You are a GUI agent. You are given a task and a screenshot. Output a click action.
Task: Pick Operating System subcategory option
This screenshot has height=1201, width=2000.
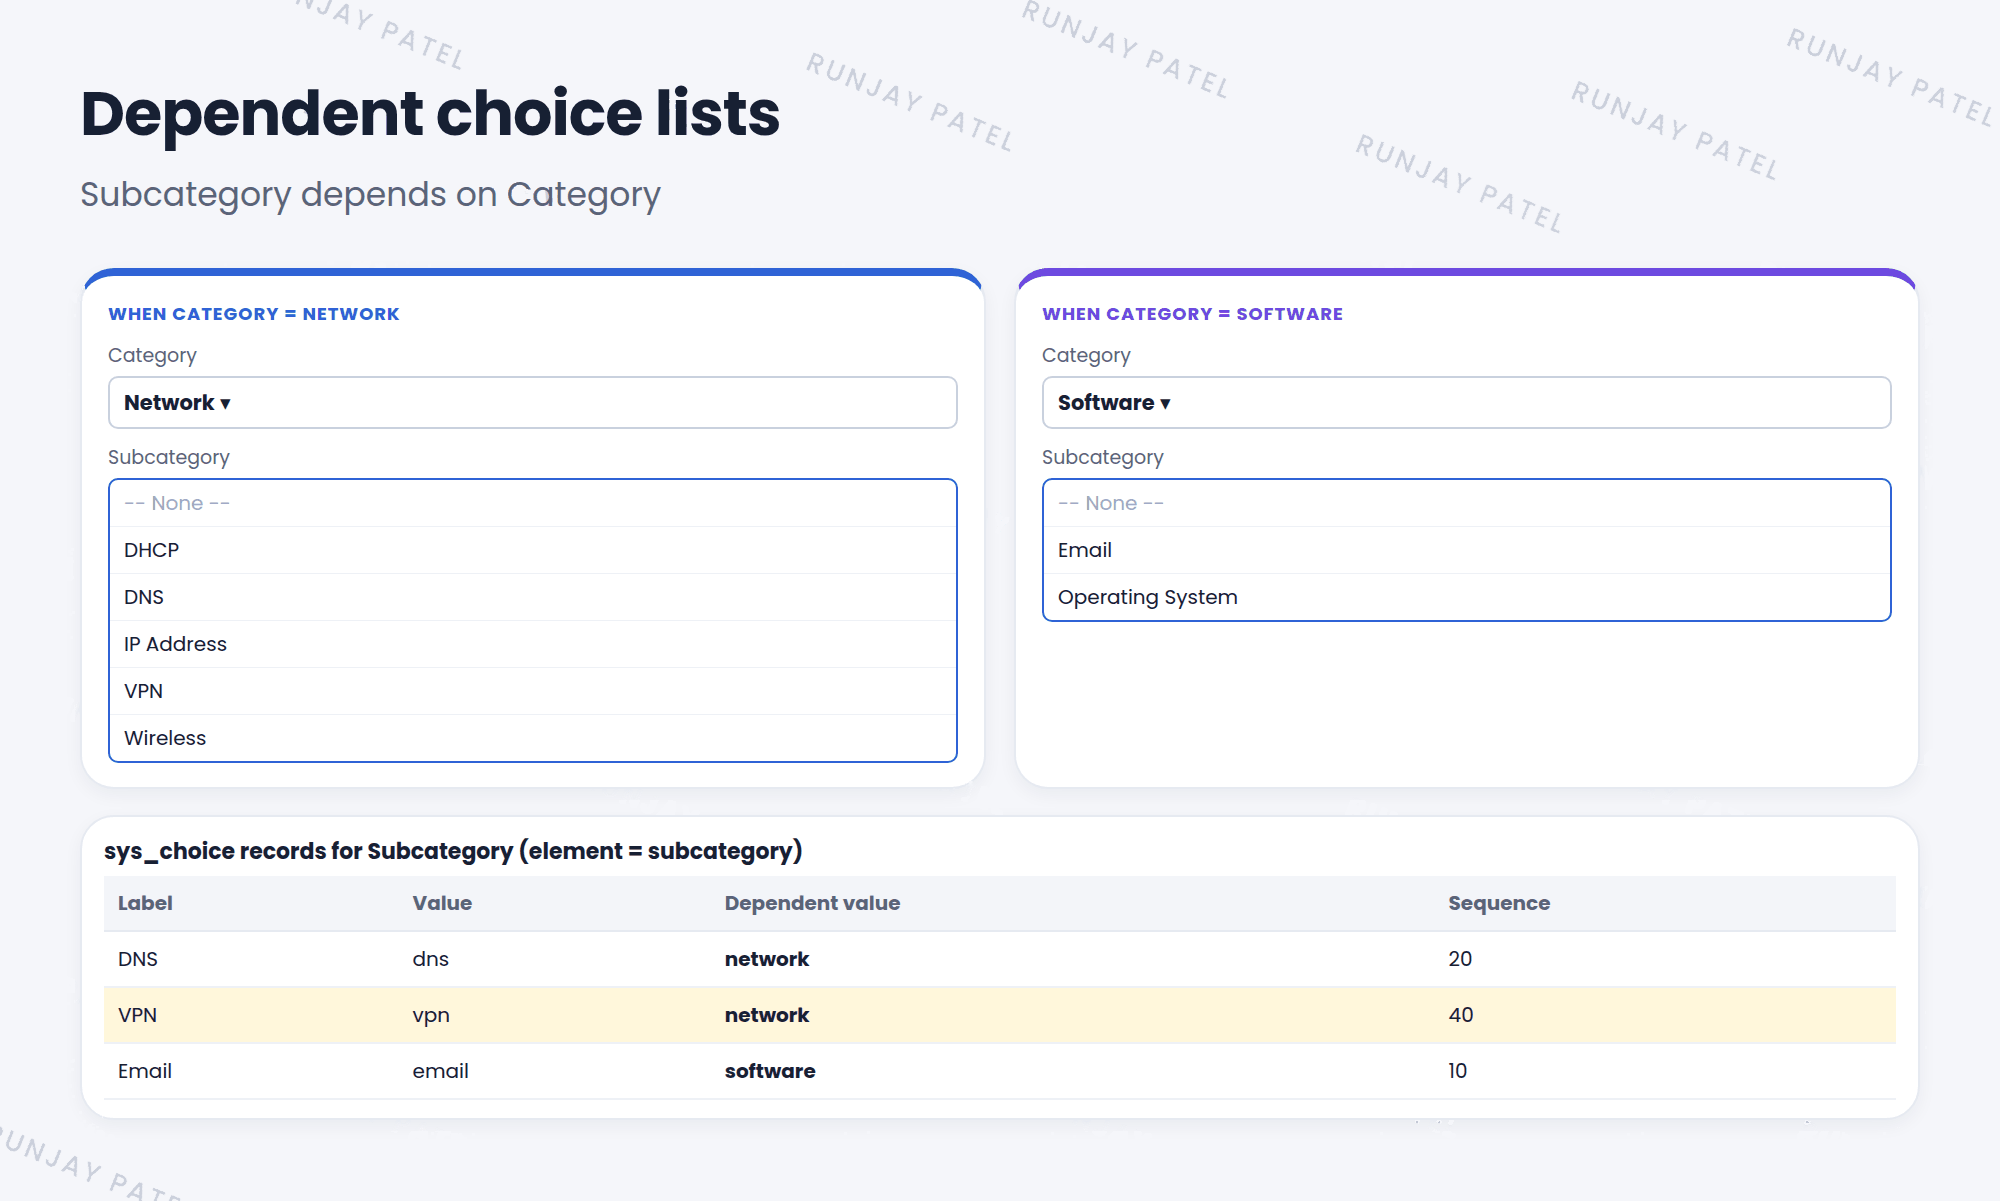pyautogui.click(x=1466, y=597)
